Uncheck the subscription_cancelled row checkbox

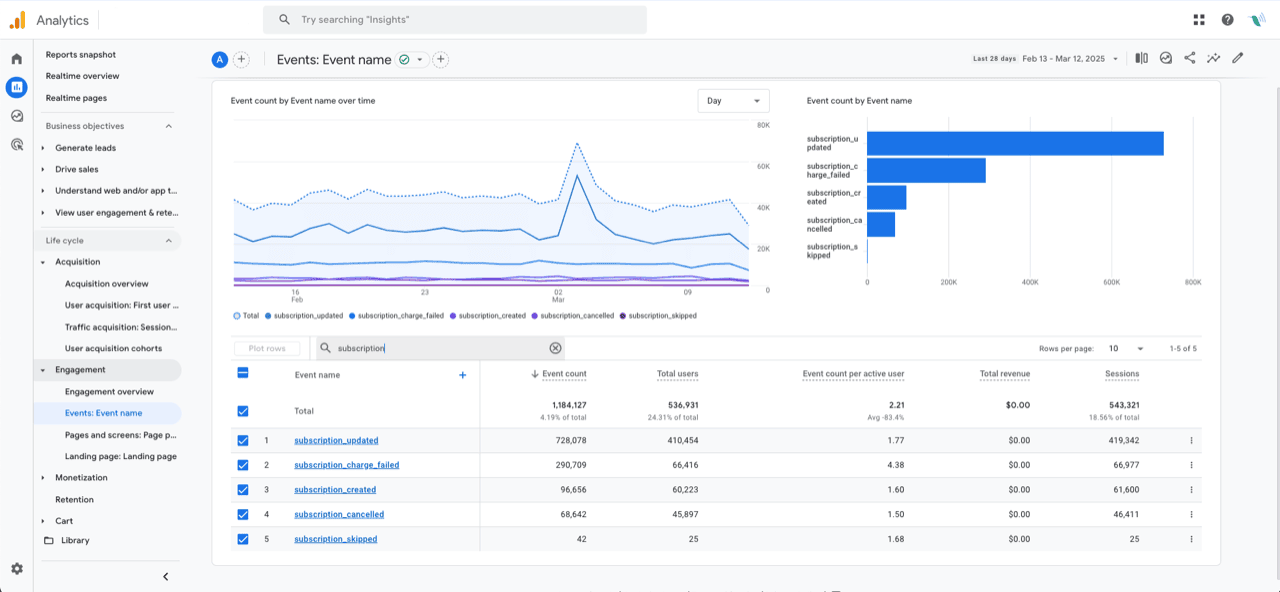[x=243, y=514]
